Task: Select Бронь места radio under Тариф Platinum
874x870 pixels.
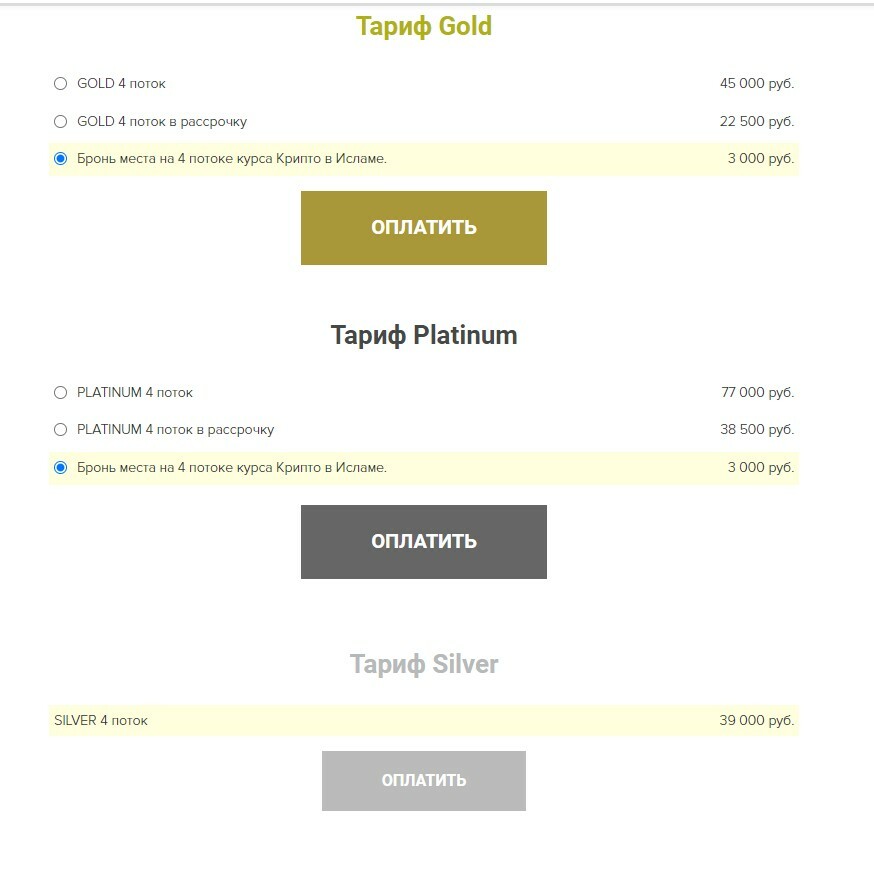Action: [x=60, y=467]
